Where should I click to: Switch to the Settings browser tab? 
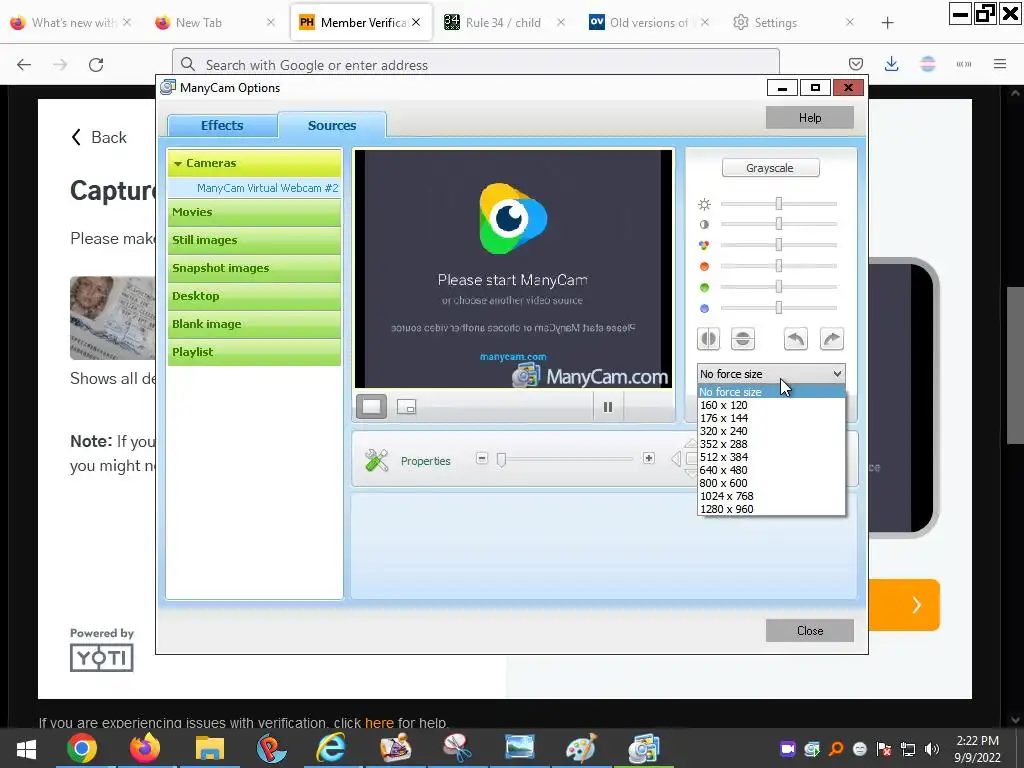tap(793, 23)
